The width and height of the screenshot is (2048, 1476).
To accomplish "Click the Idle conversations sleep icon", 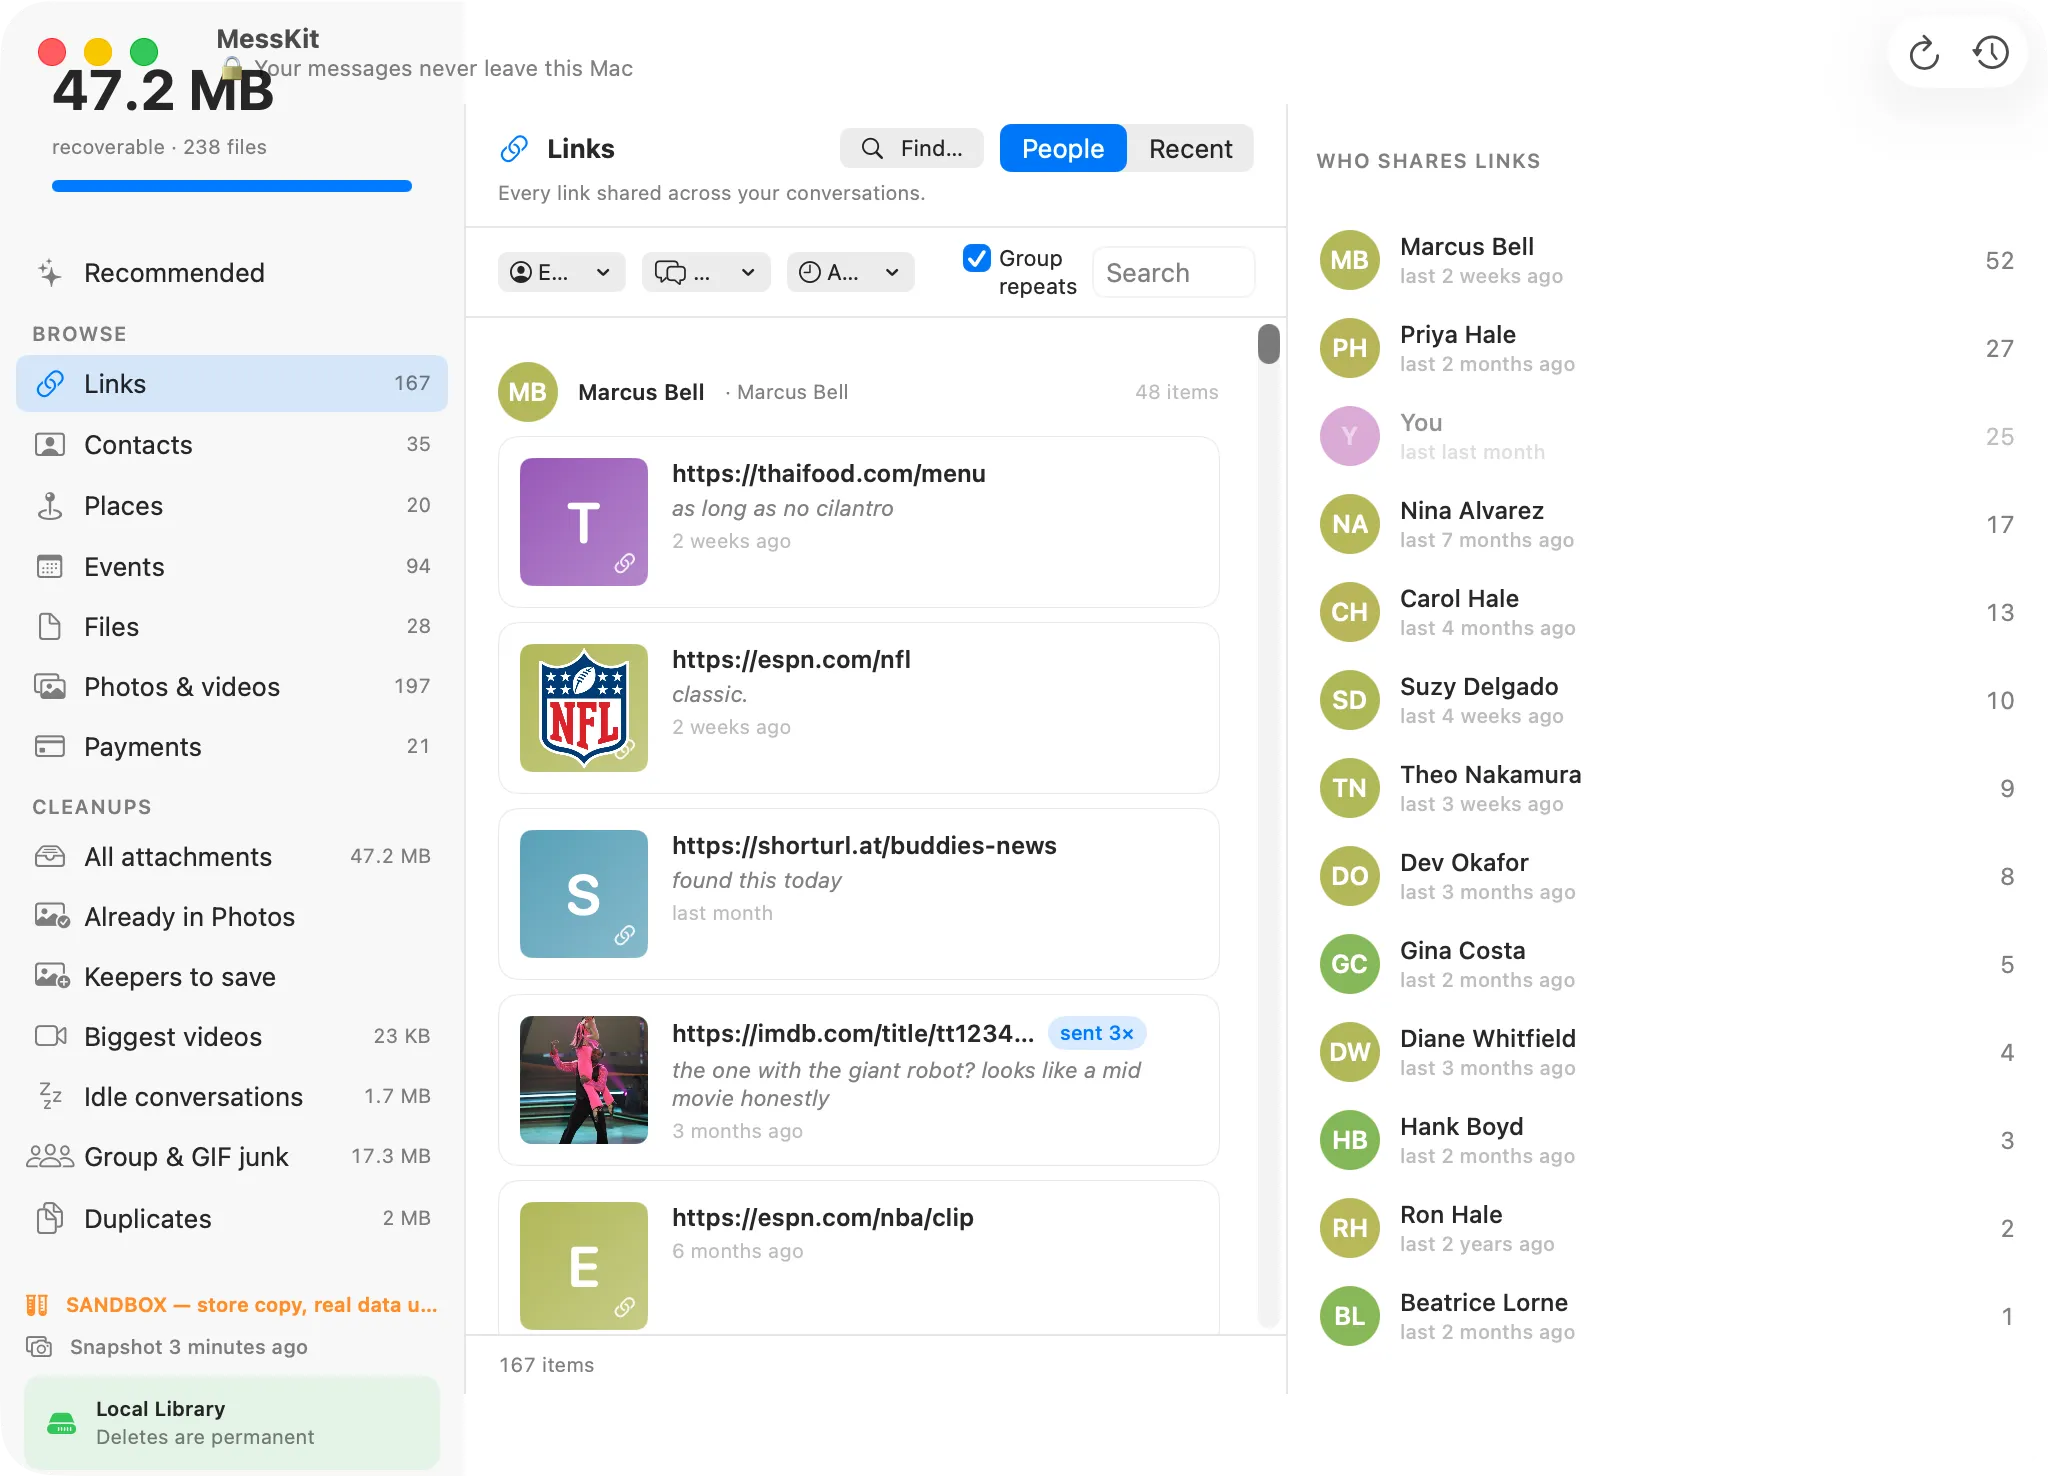I will pos(50,1097).
